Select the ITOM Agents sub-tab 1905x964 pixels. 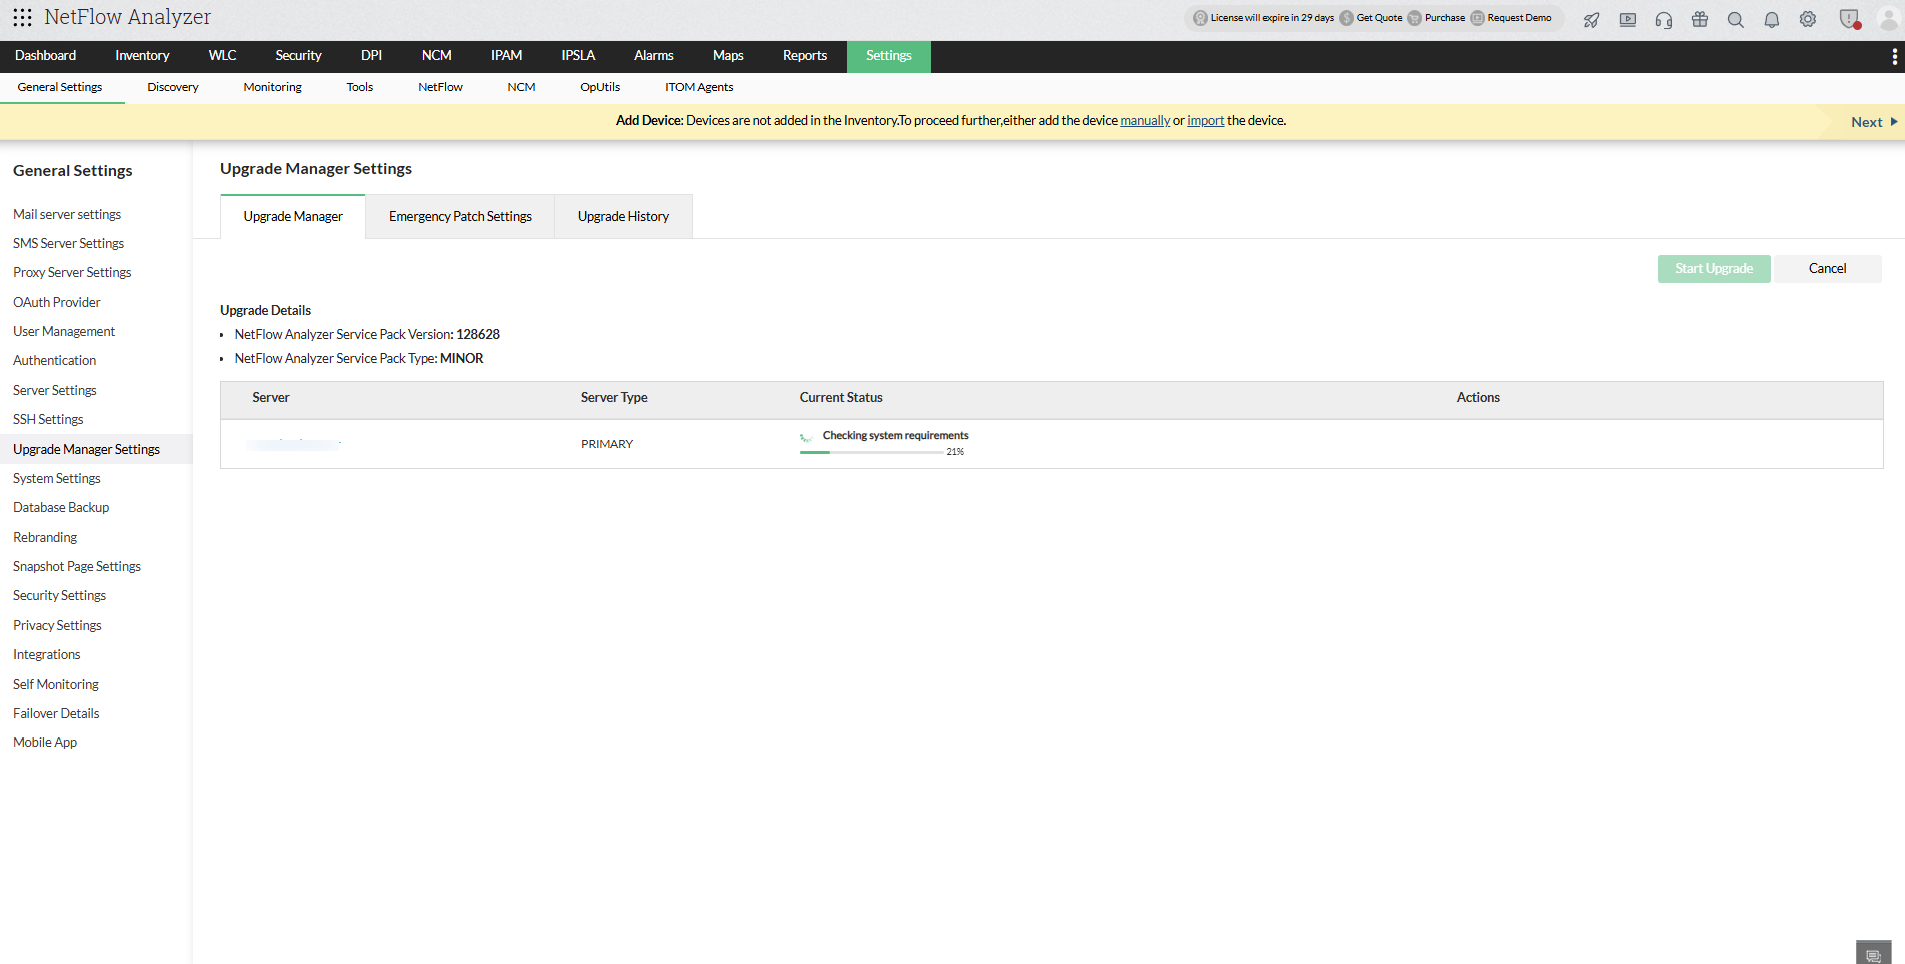(x=699, y=88)
